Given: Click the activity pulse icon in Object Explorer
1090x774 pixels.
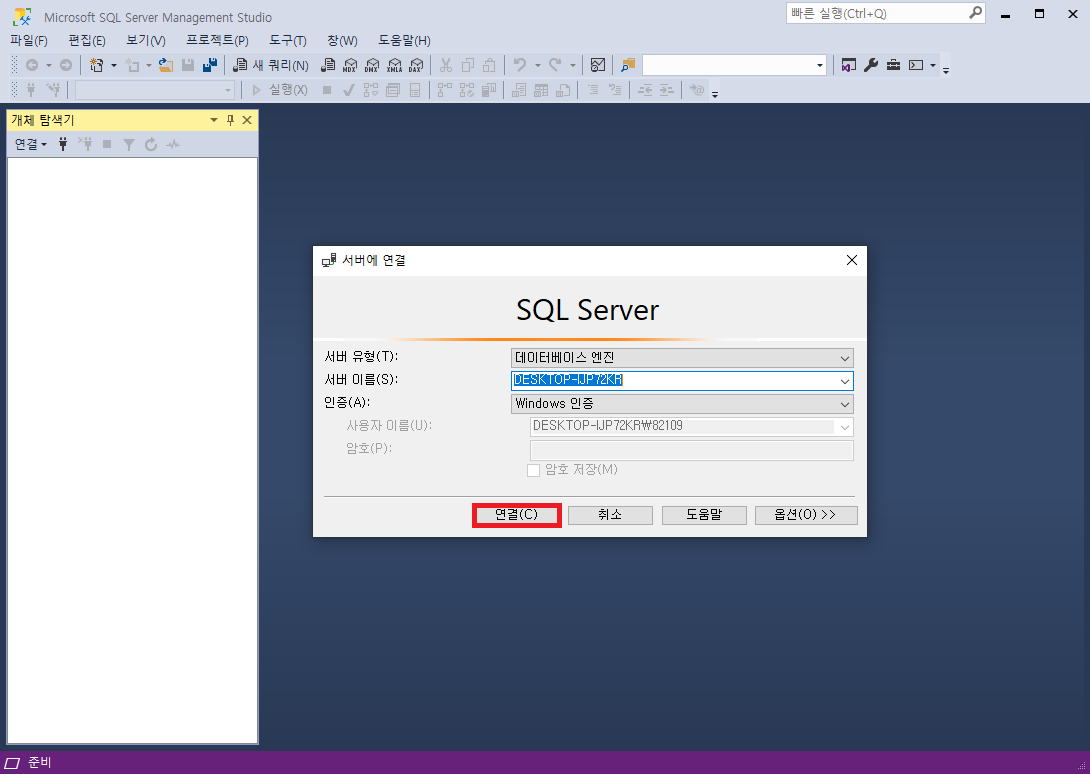Looking at the screenshot, I should point(173,145).
